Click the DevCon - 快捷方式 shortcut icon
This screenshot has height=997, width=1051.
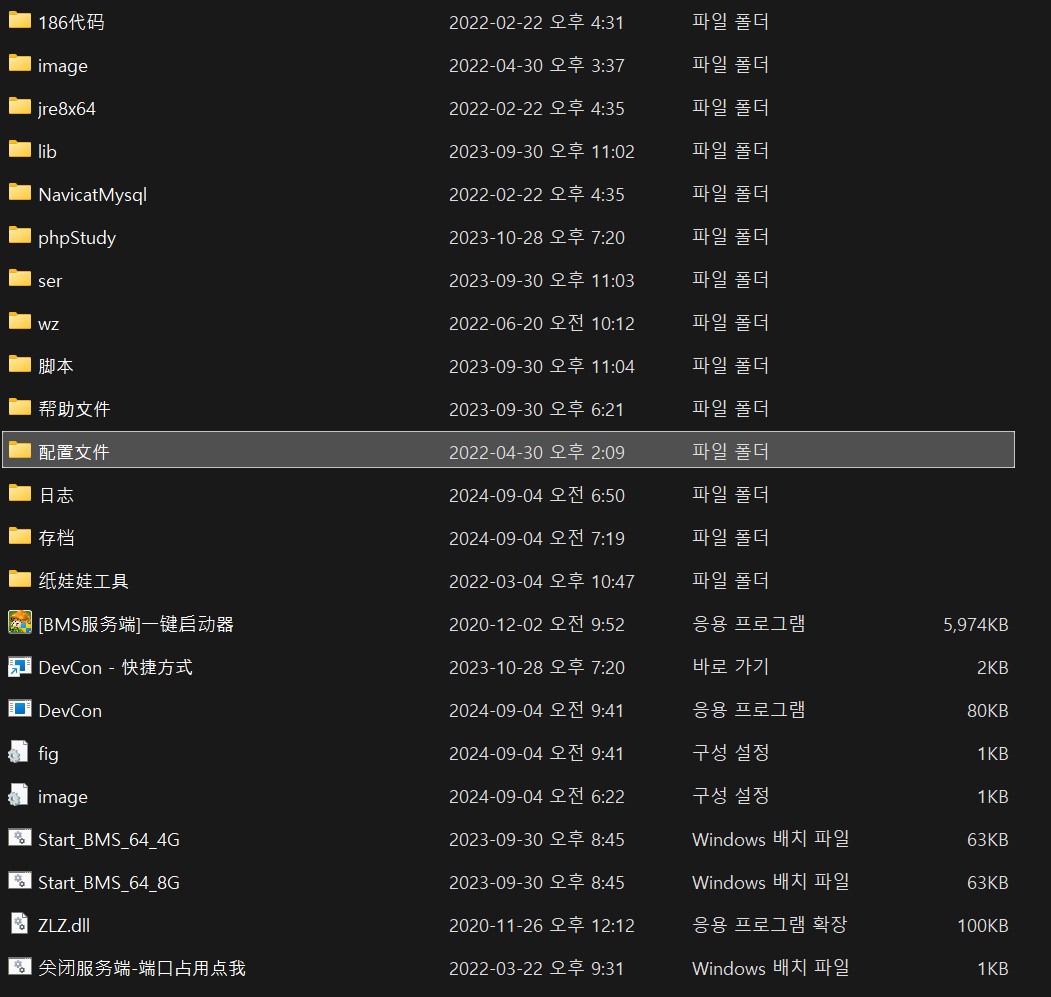pos(19,666)
